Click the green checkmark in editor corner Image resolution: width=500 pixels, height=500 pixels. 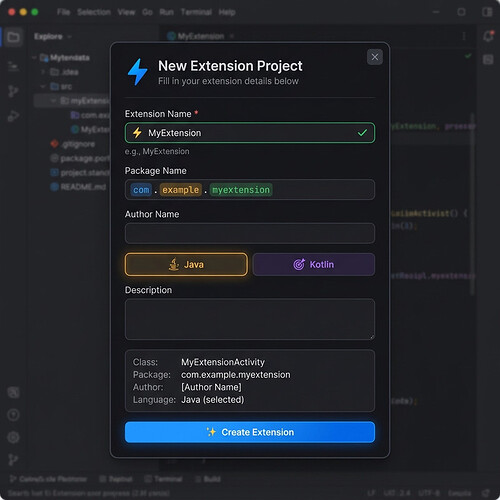[x=468, y=56]
